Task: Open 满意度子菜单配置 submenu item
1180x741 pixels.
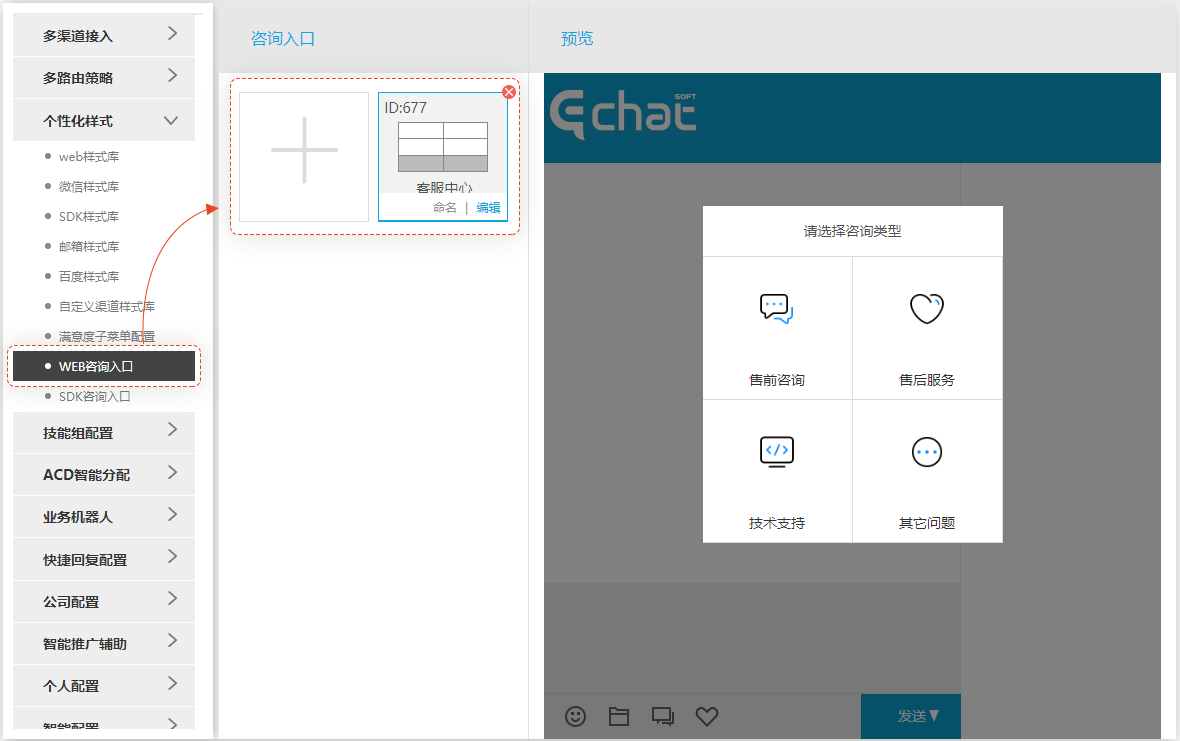Action: (x=107, y=336)
